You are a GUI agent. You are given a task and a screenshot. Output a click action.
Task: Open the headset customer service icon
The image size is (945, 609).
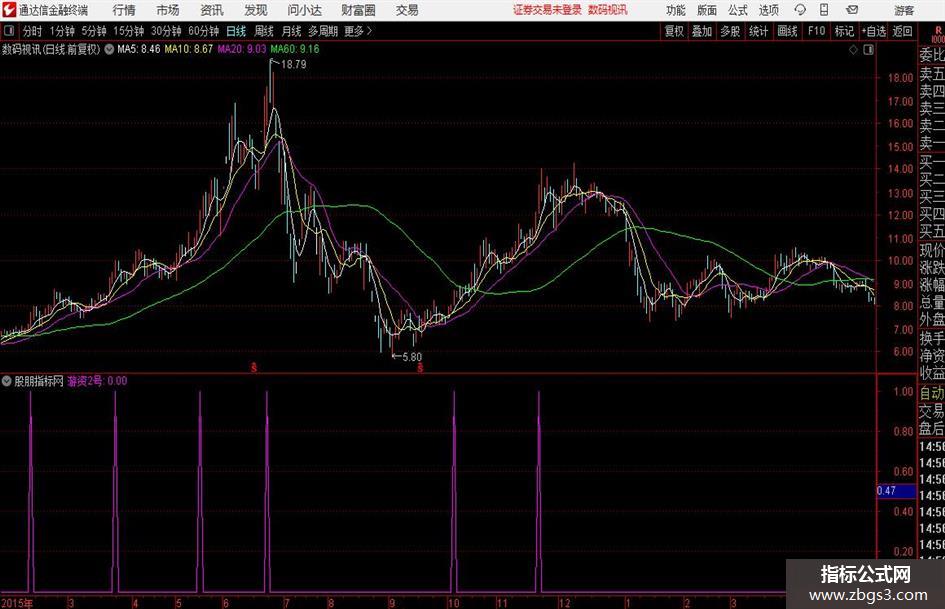[800, 10]
